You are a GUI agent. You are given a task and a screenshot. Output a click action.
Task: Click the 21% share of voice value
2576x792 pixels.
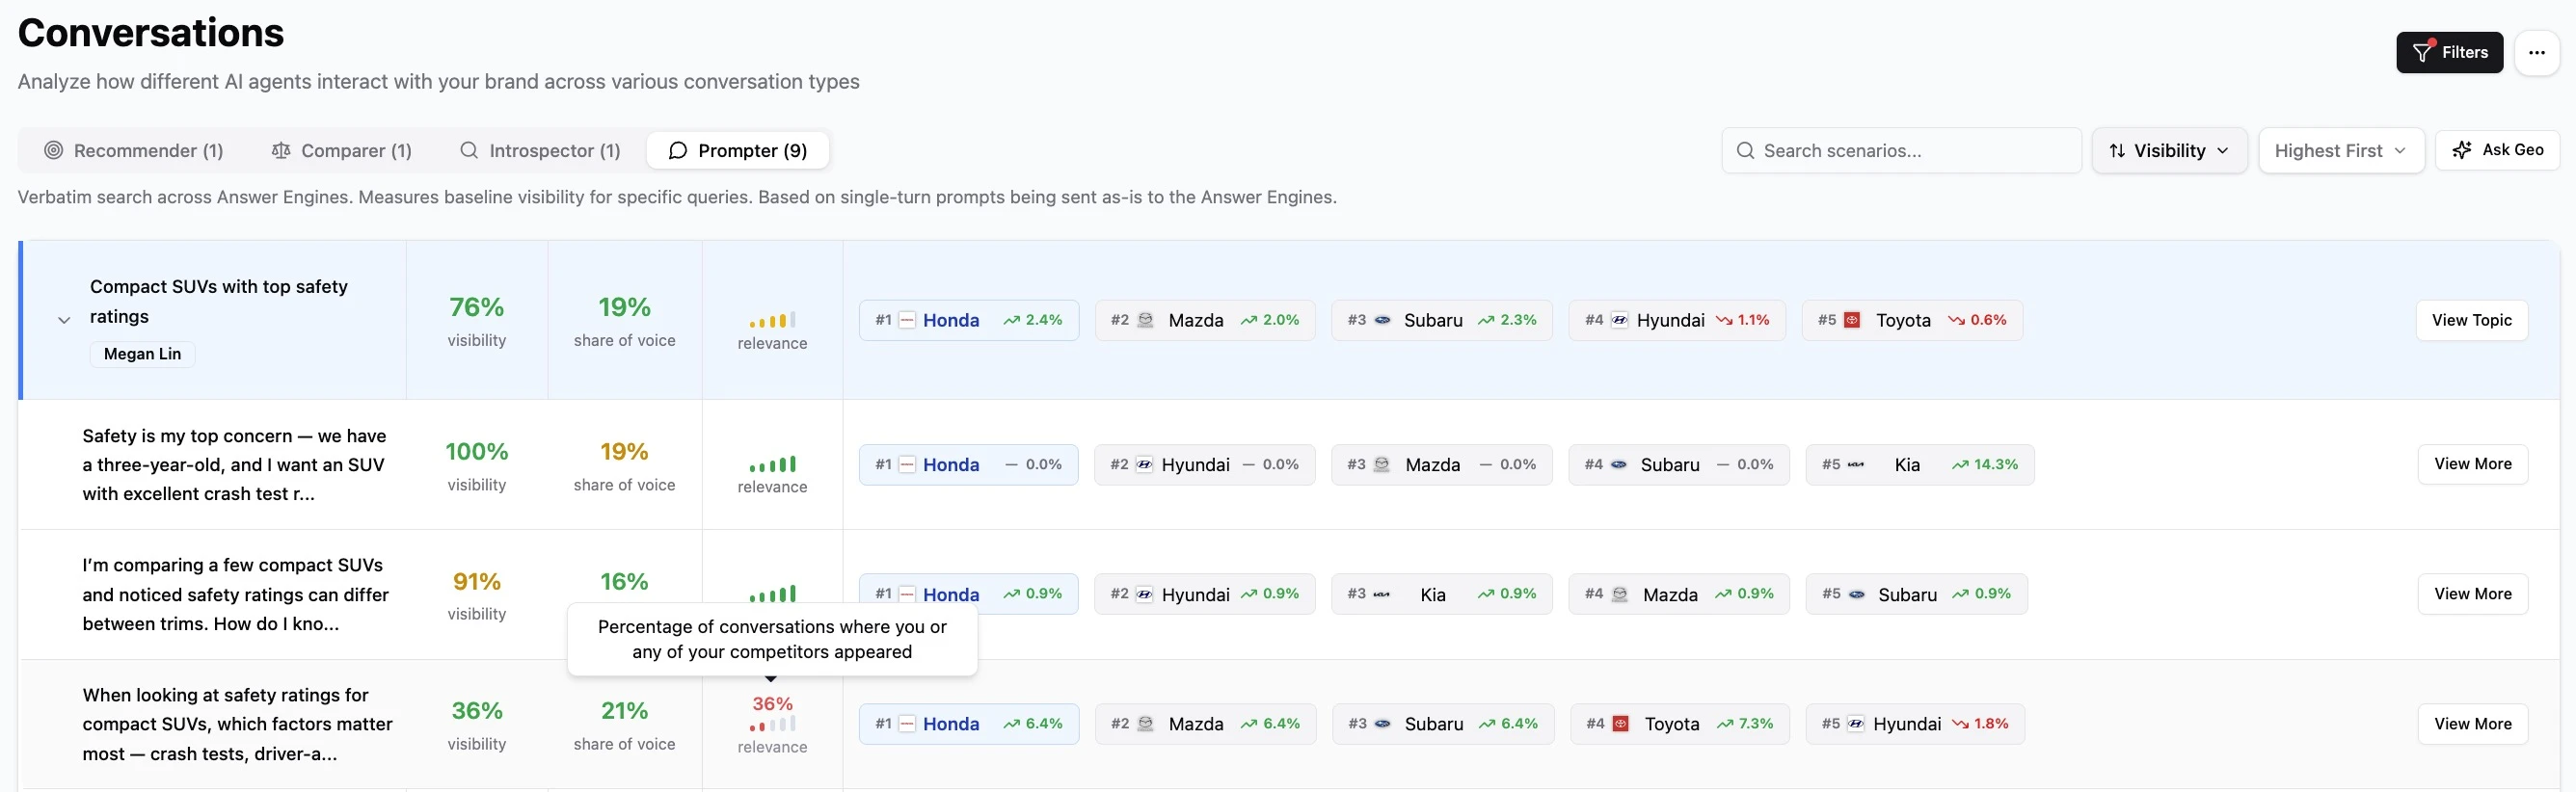(x=624, y=711)
